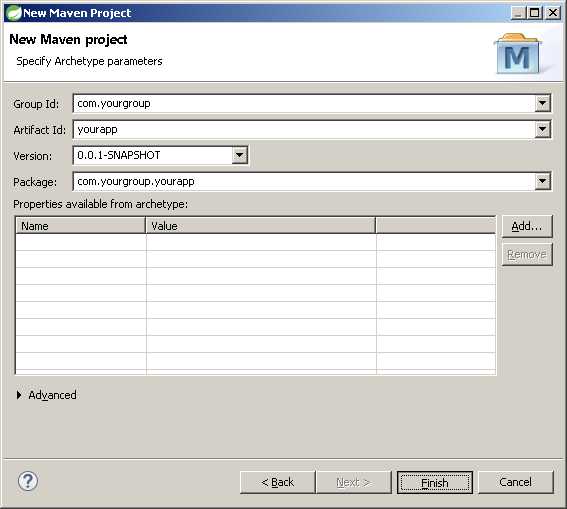Viewport: 567px width, 509px height.
Task: Click the Value column header
Action: (261, 226)
